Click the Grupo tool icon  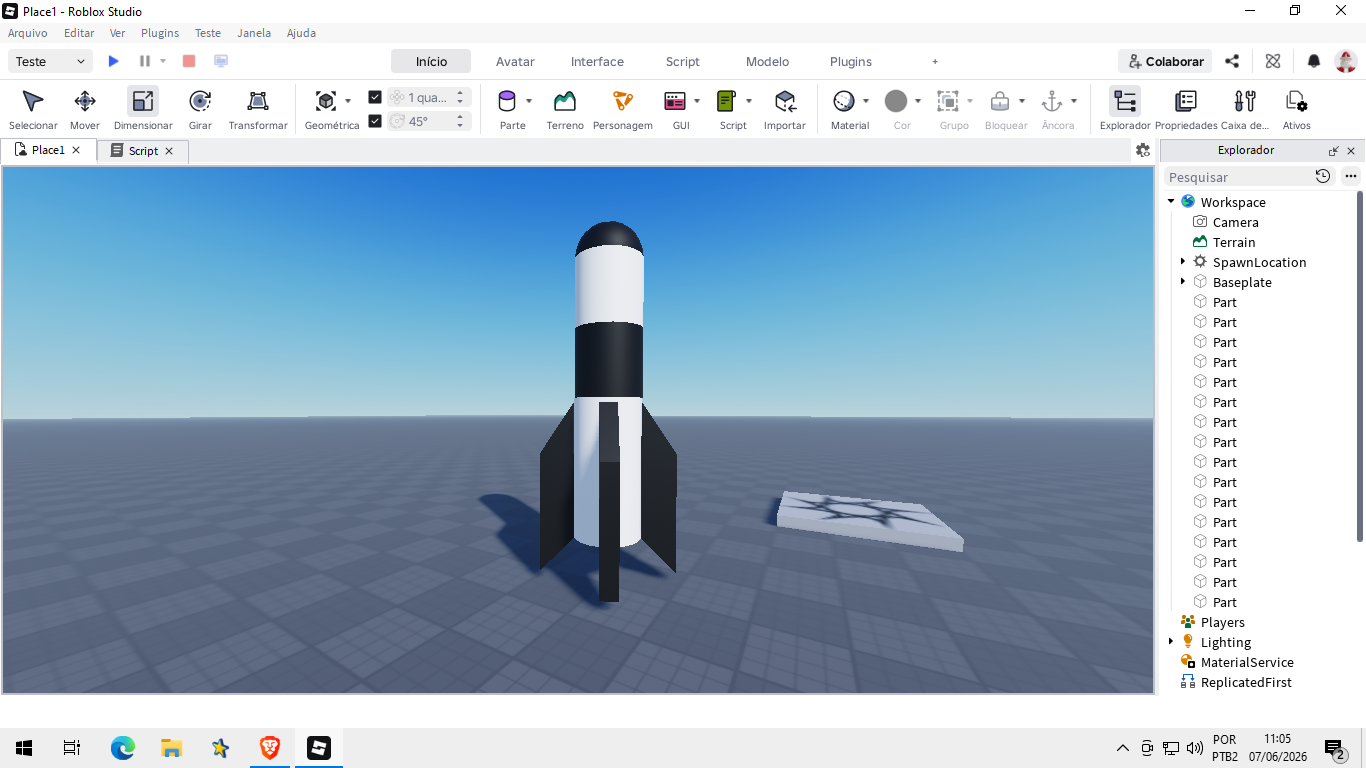[948, 101]
